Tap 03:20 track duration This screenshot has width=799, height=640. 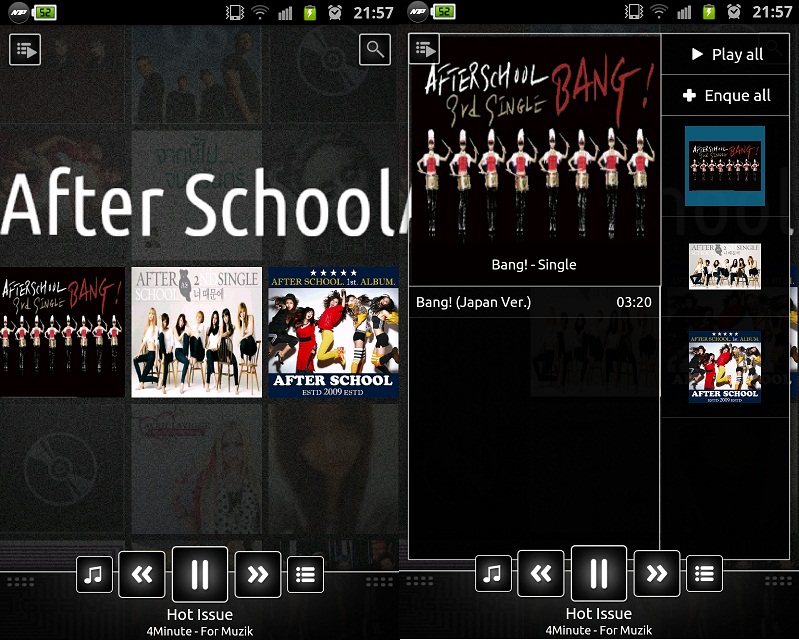point(634,302)
